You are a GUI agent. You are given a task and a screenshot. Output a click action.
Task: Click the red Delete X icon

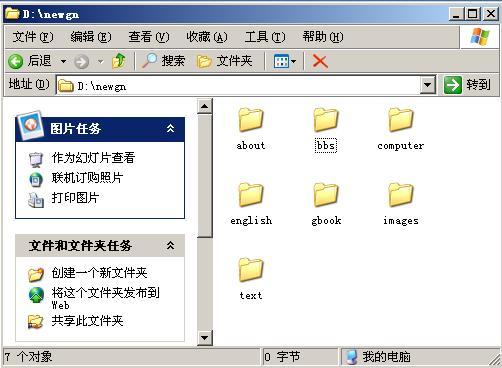320,61
